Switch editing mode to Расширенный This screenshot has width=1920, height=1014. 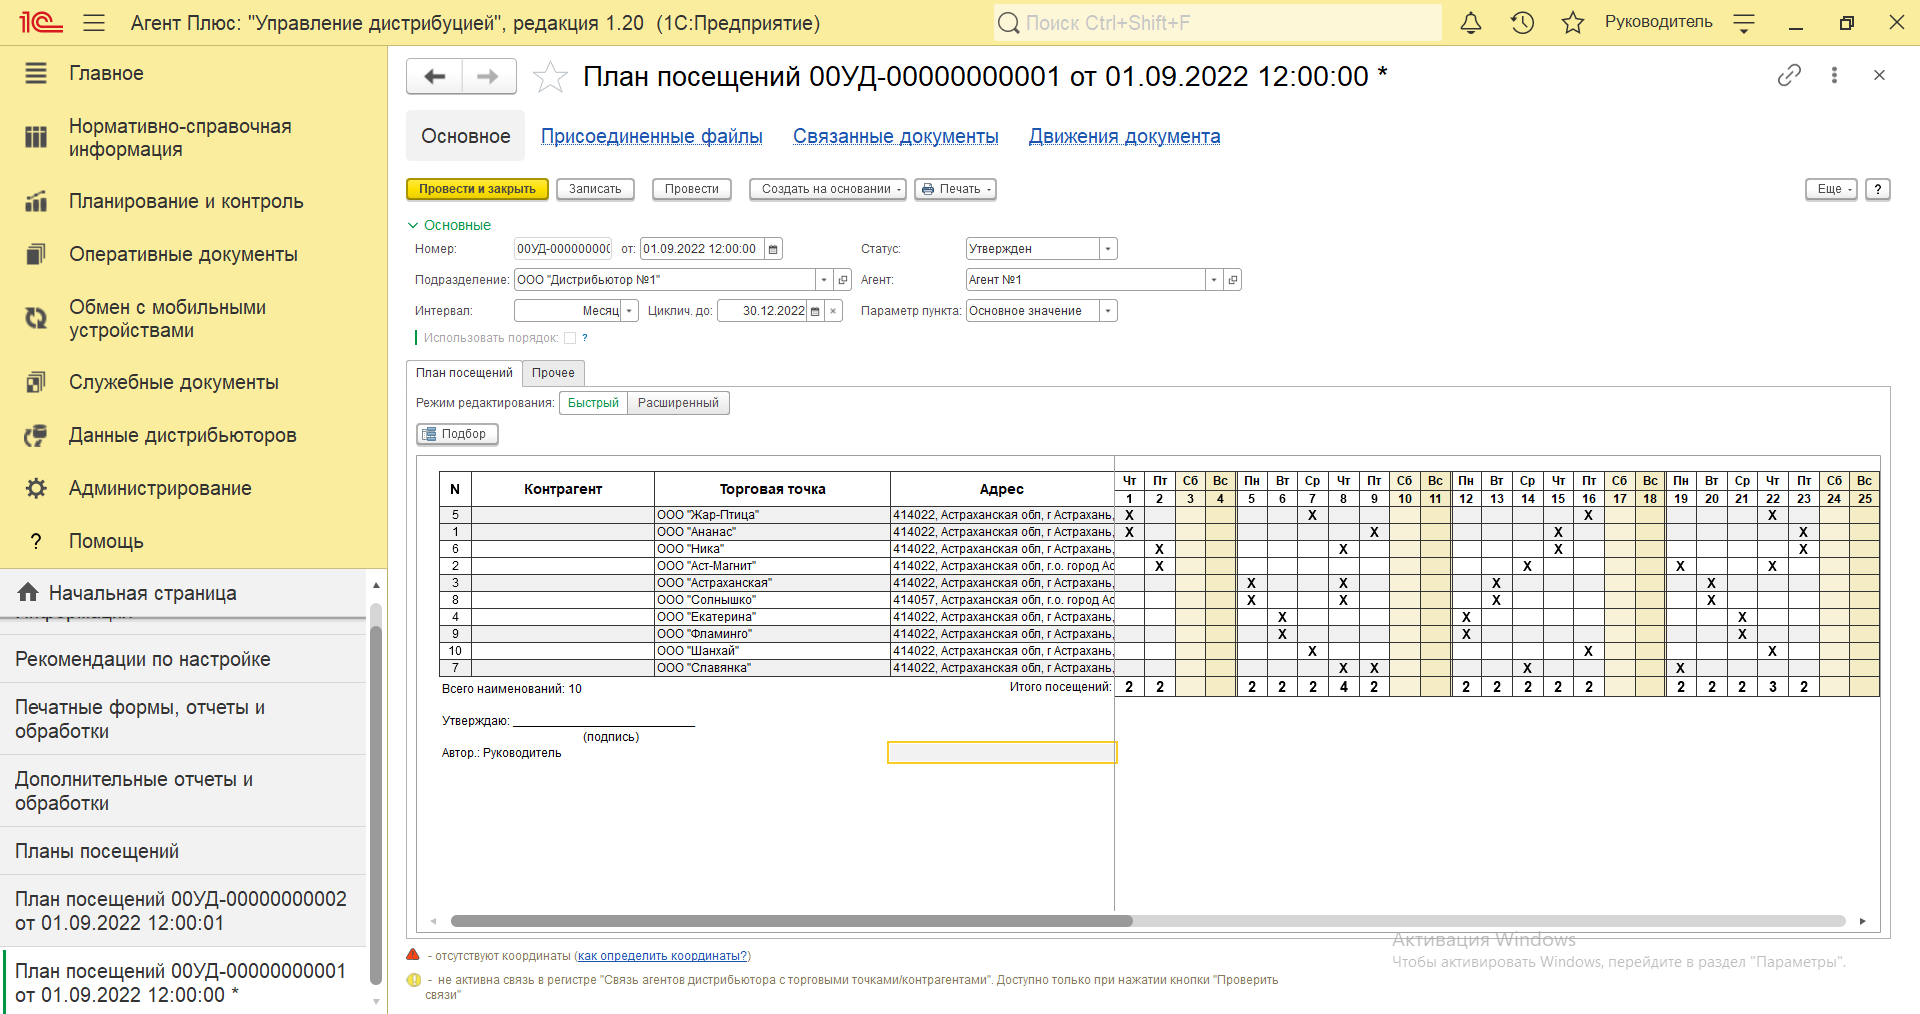click(x=678, y=403)
